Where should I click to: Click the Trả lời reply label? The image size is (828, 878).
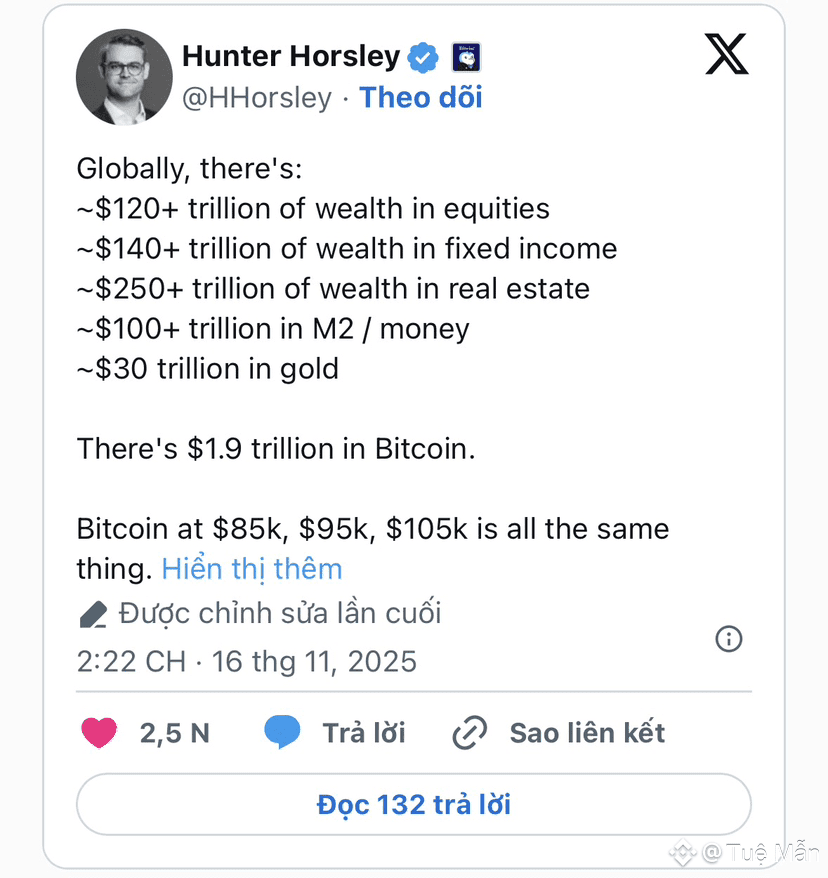364,733
